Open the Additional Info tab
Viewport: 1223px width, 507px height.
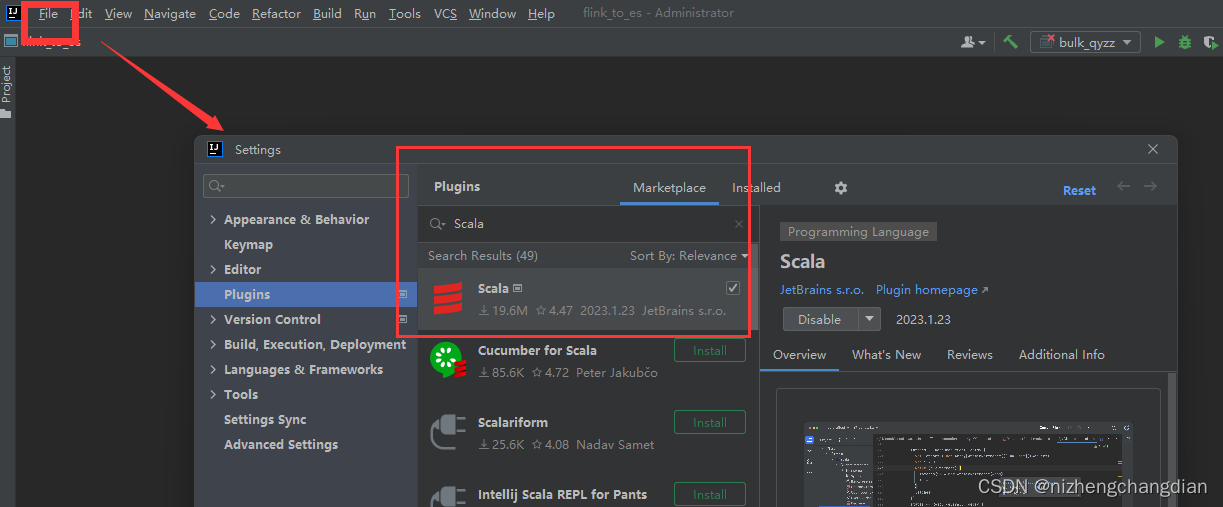point(1061,355)
